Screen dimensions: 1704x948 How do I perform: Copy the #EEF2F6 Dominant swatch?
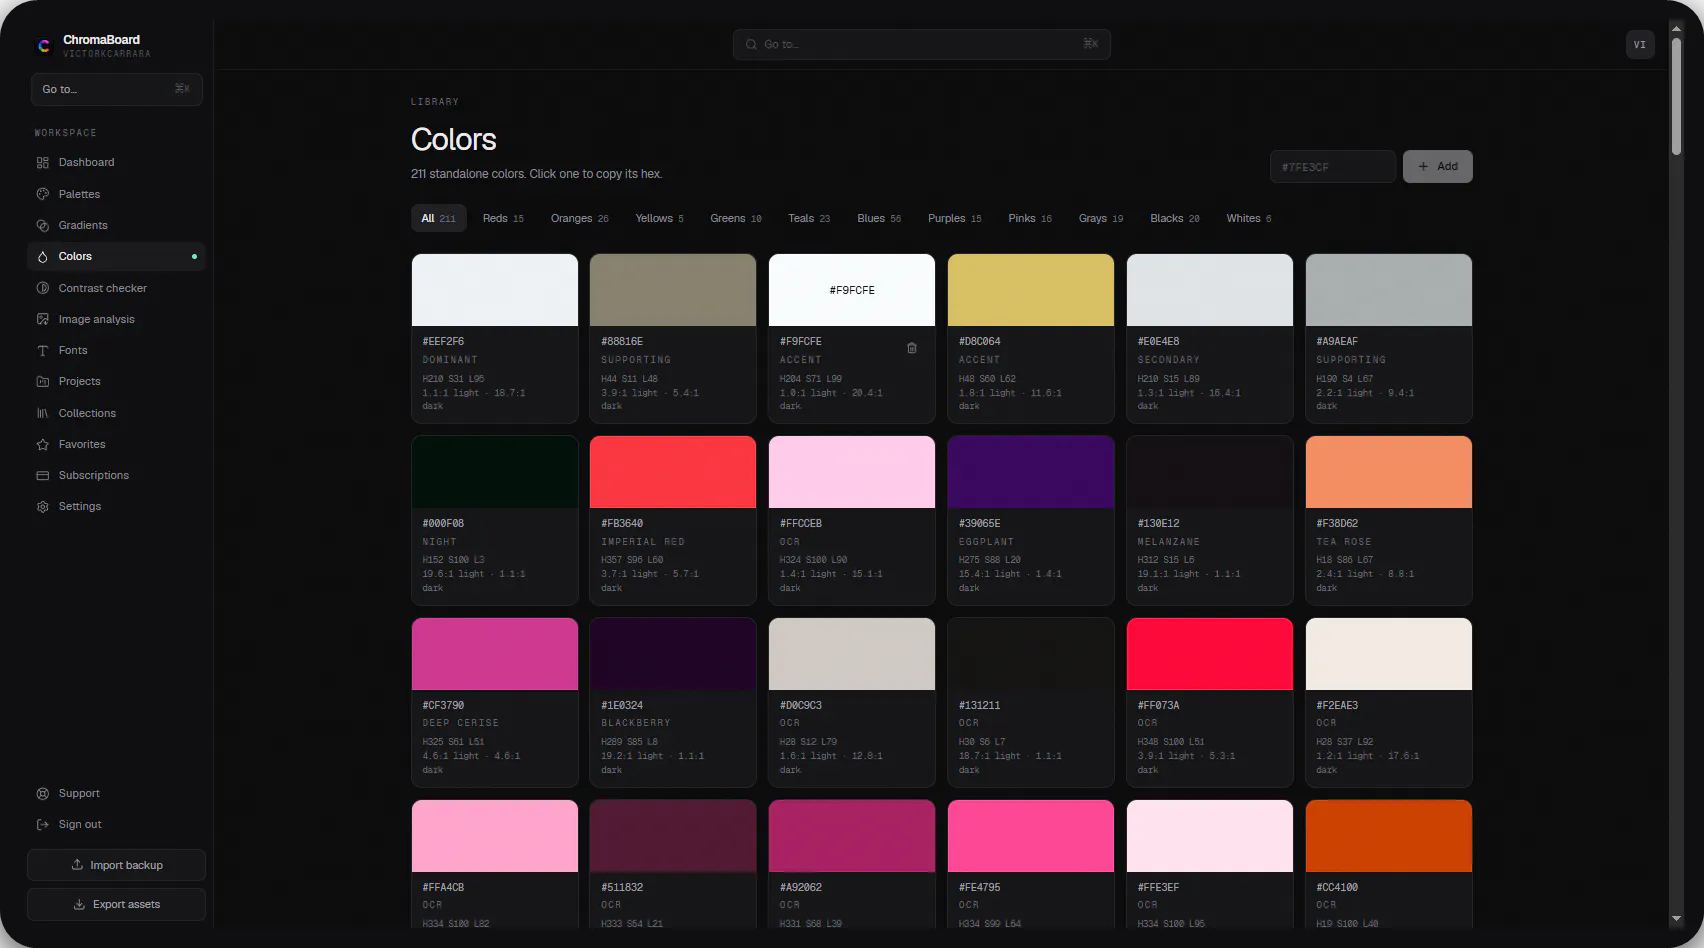(495, 290)
